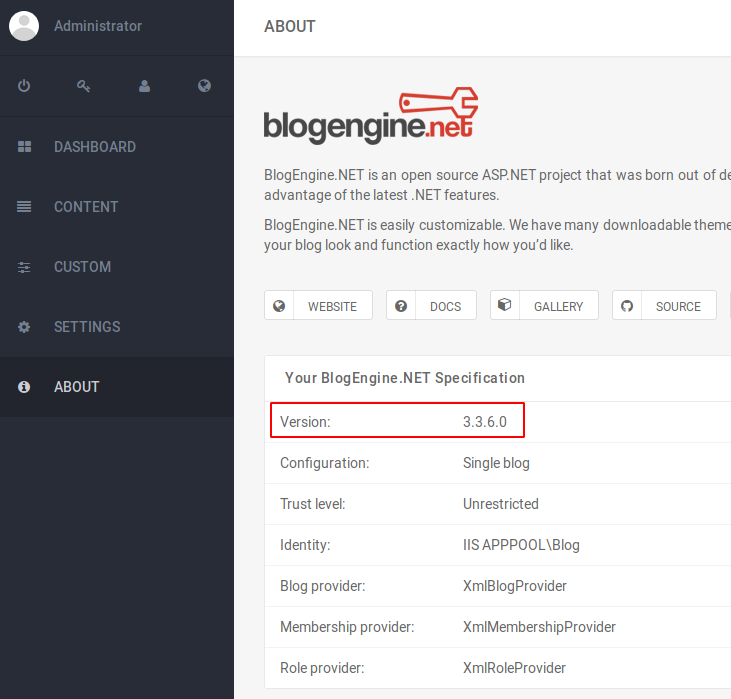Select the ABOUT menu item
The width and height of the screenshot is (731, 699).
tap(117, 387)
